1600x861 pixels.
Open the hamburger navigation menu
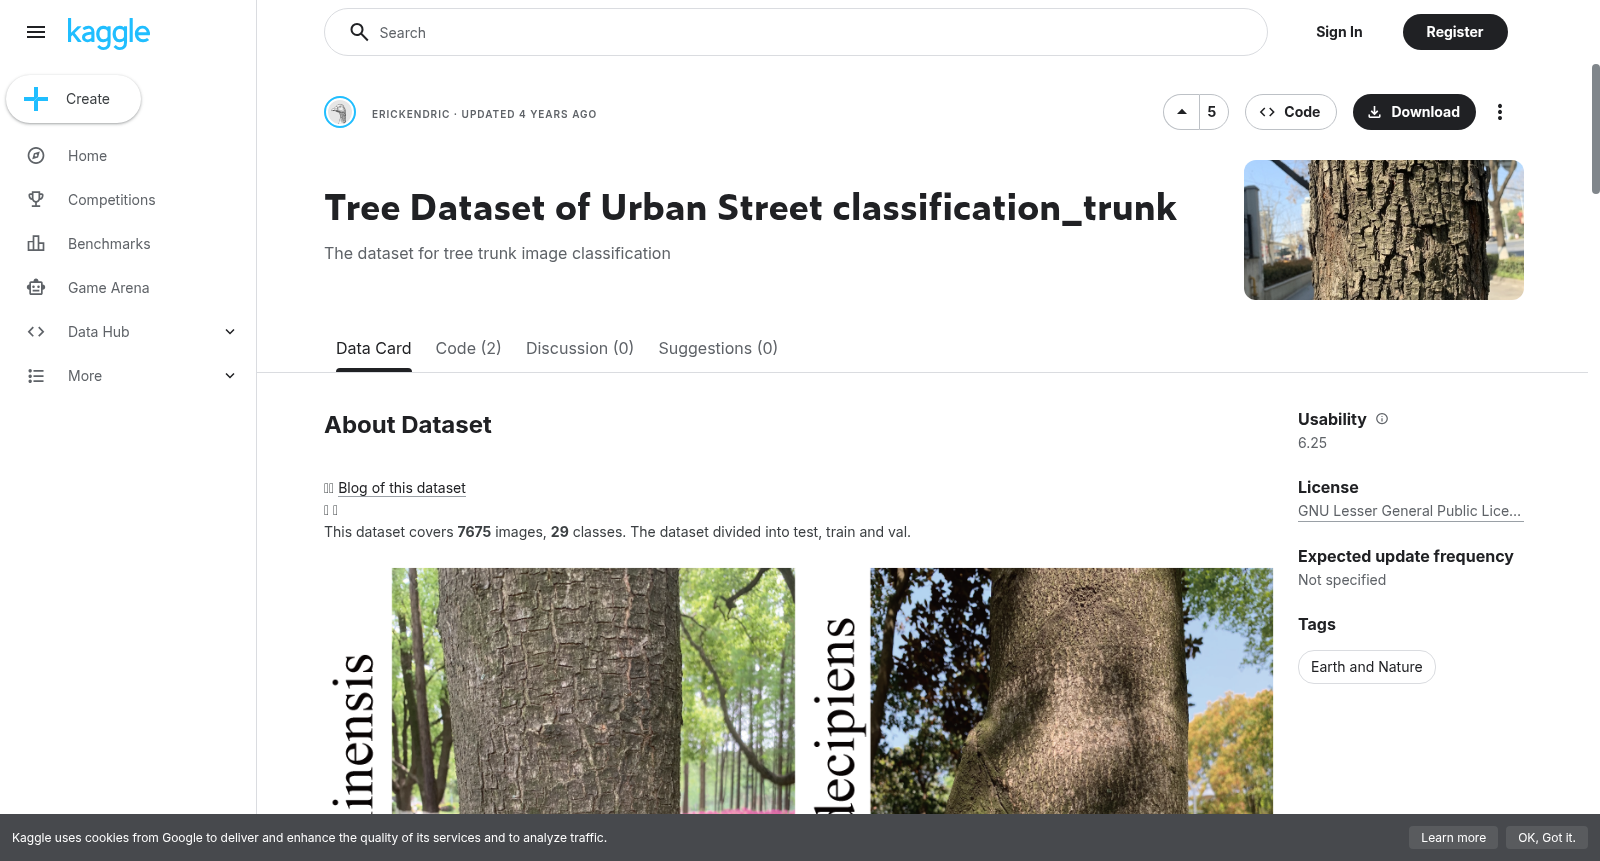coord(36,32)
